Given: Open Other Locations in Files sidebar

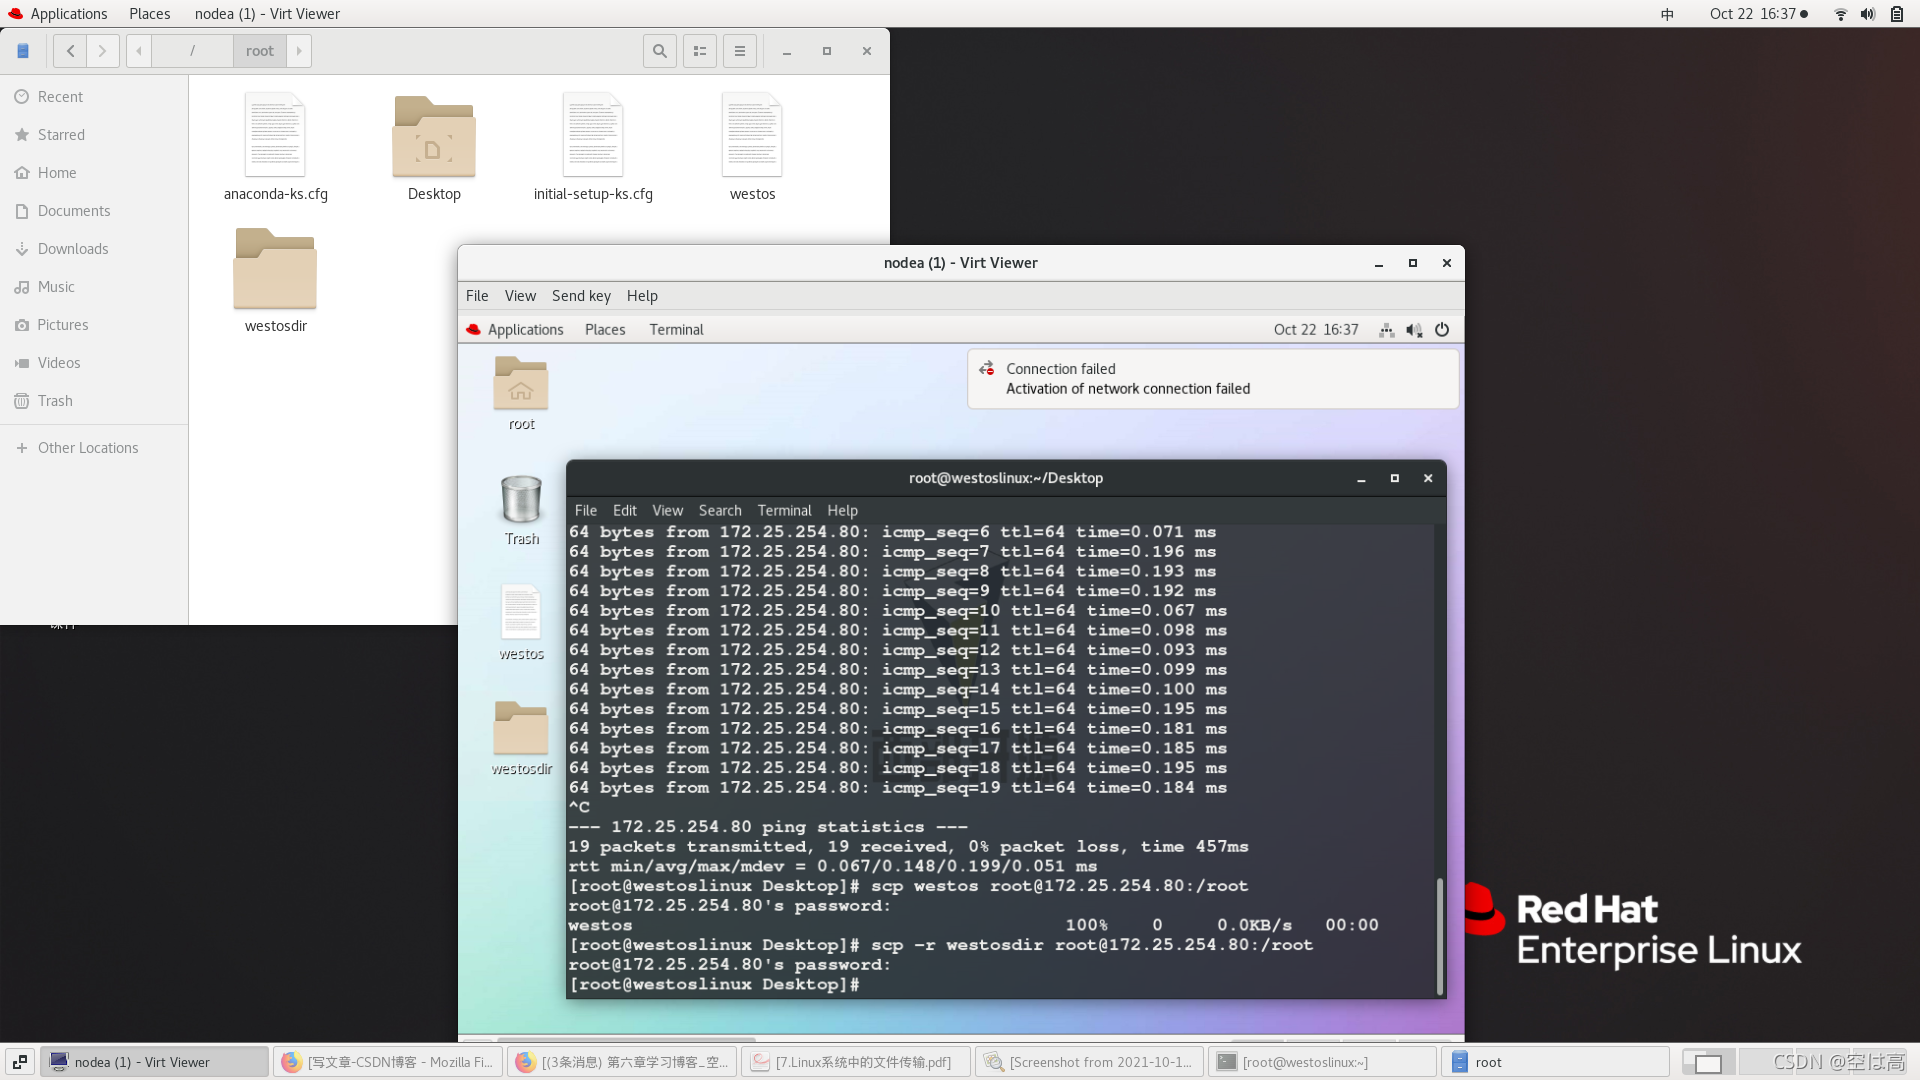Looking at the screenshot, I should (94, 448).
